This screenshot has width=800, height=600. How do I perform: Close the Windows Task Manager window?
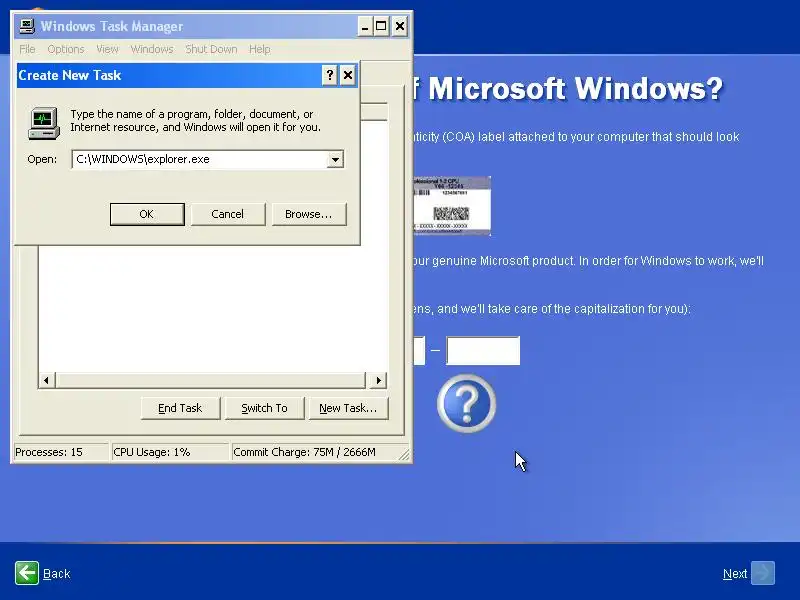(x=400, y=27)
